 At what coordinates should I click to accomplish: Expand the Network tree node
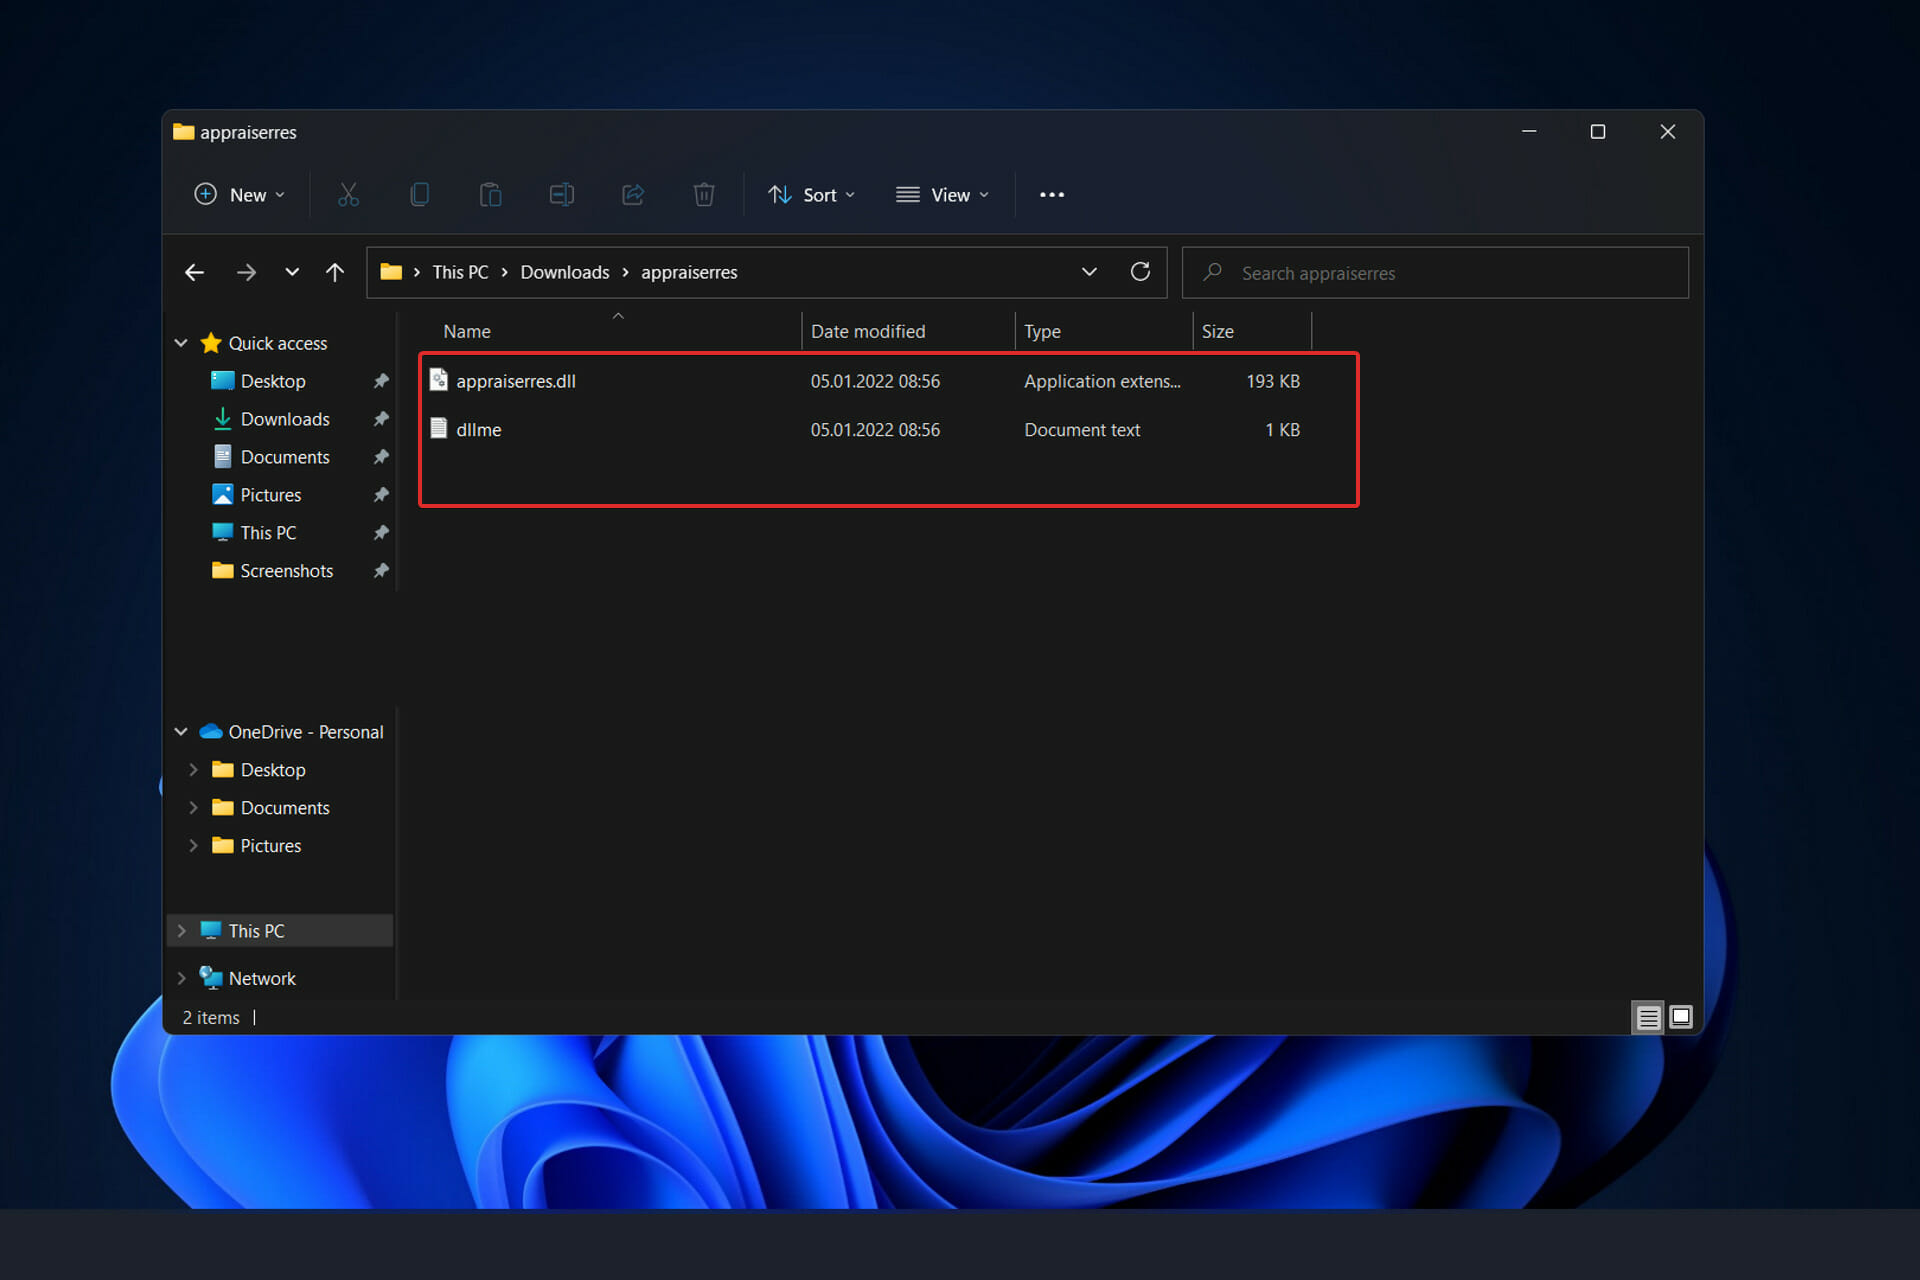tap(181, 979)
